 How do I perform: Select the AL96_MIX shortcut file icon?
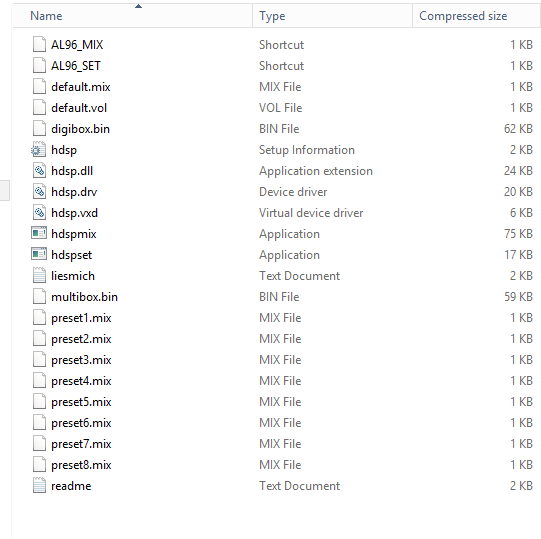point(39,45)
